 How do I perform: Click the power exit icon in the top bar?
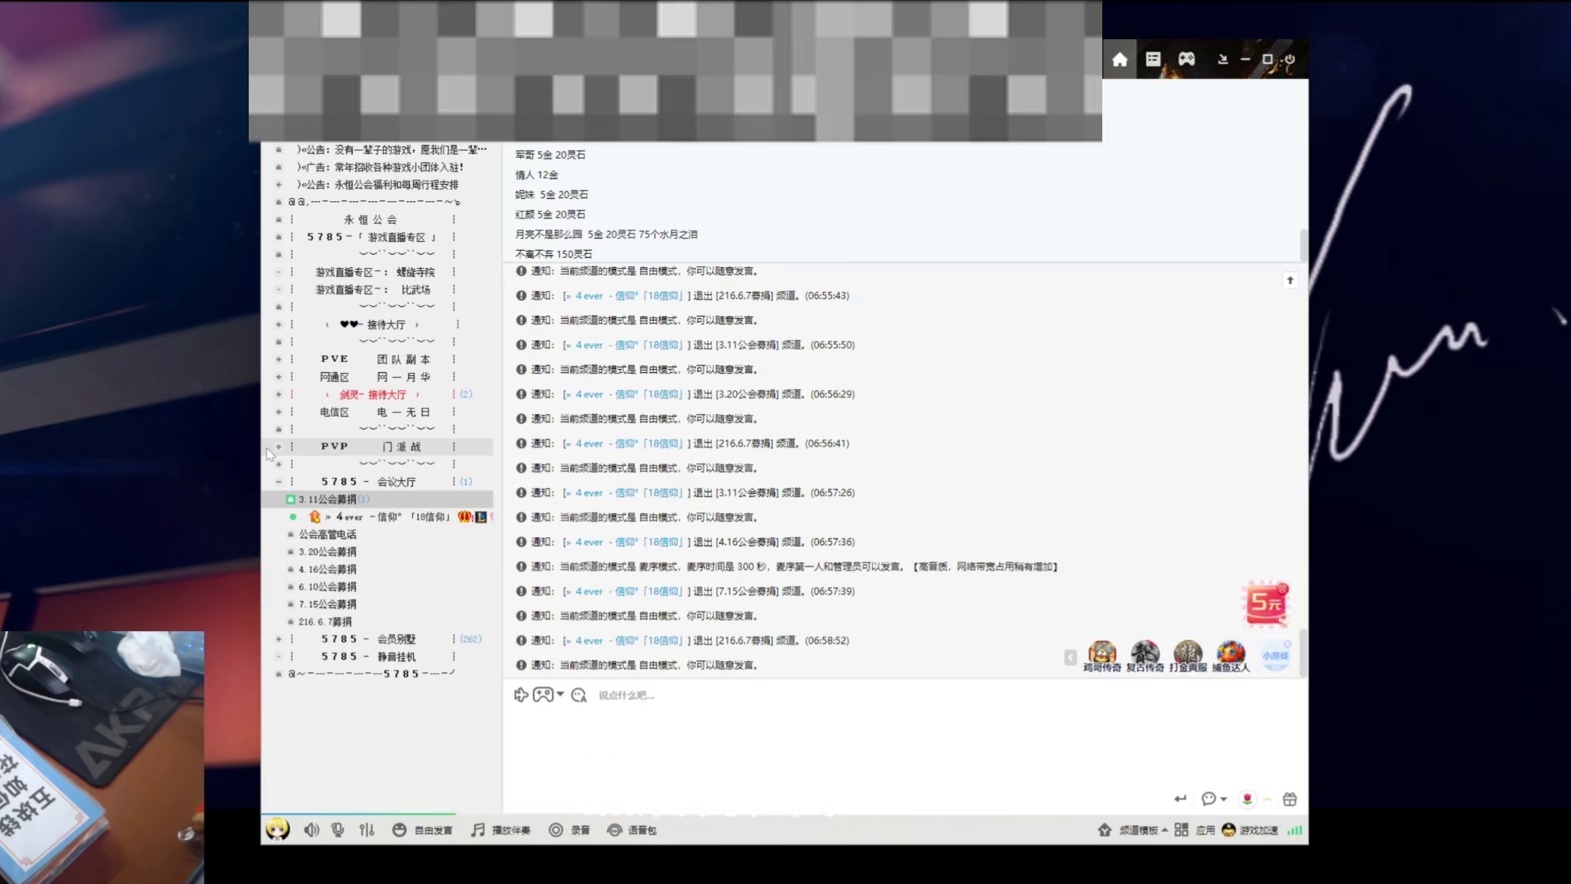click(1290, 60)
